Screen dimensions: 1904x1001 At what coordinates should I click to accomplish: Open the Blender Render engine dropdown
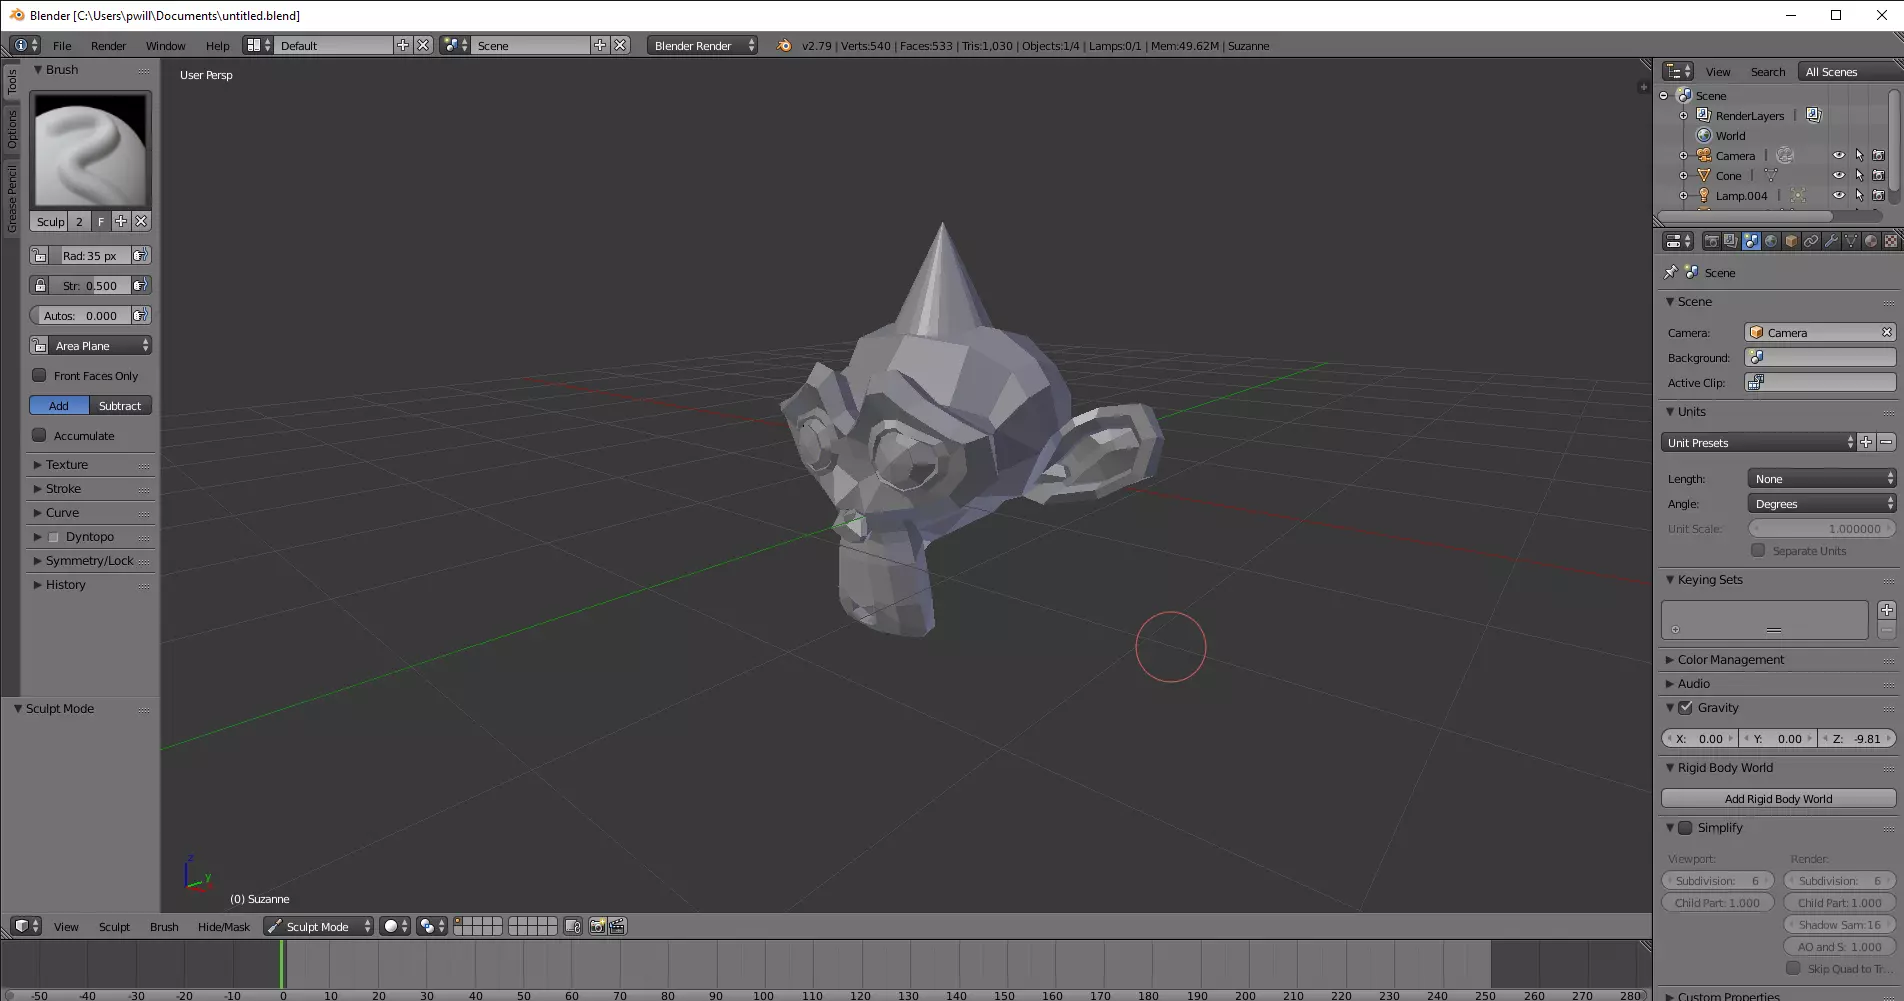tap(702, 45)
